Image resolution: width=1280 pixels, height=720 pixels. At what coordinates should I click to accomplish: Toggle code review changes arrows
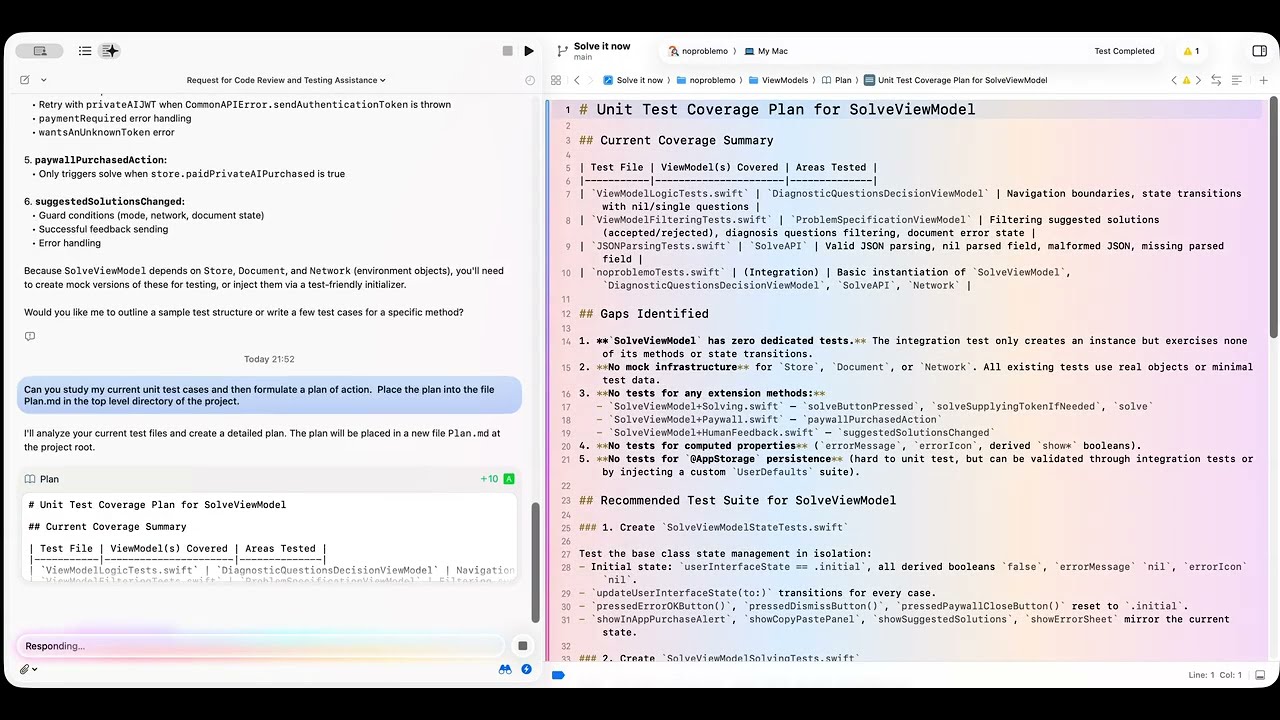coord(1216,80)
